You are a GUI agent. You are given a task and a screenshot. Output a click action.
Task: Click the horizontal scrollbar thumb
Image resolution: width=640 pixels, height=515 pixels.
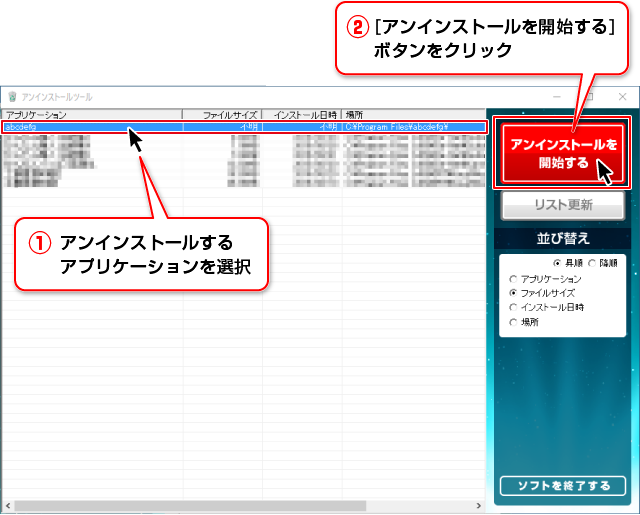tap(190, 506)
